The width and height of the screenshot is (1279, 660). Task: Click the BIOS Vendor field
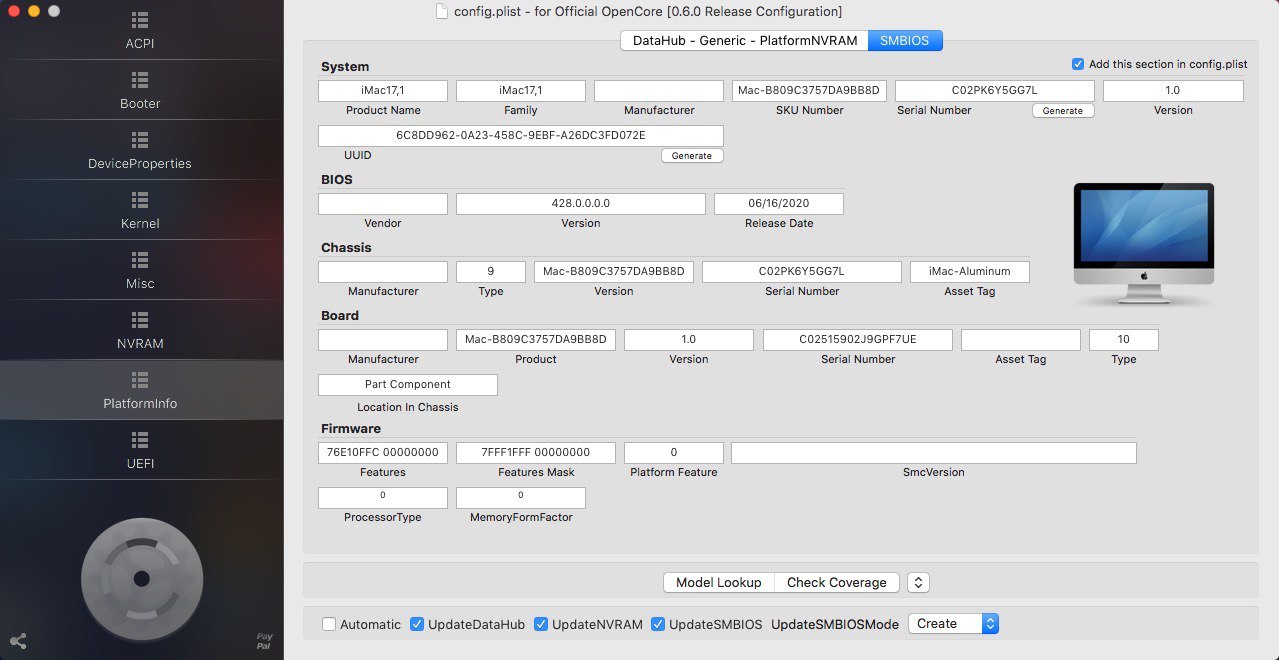(383, 204)
